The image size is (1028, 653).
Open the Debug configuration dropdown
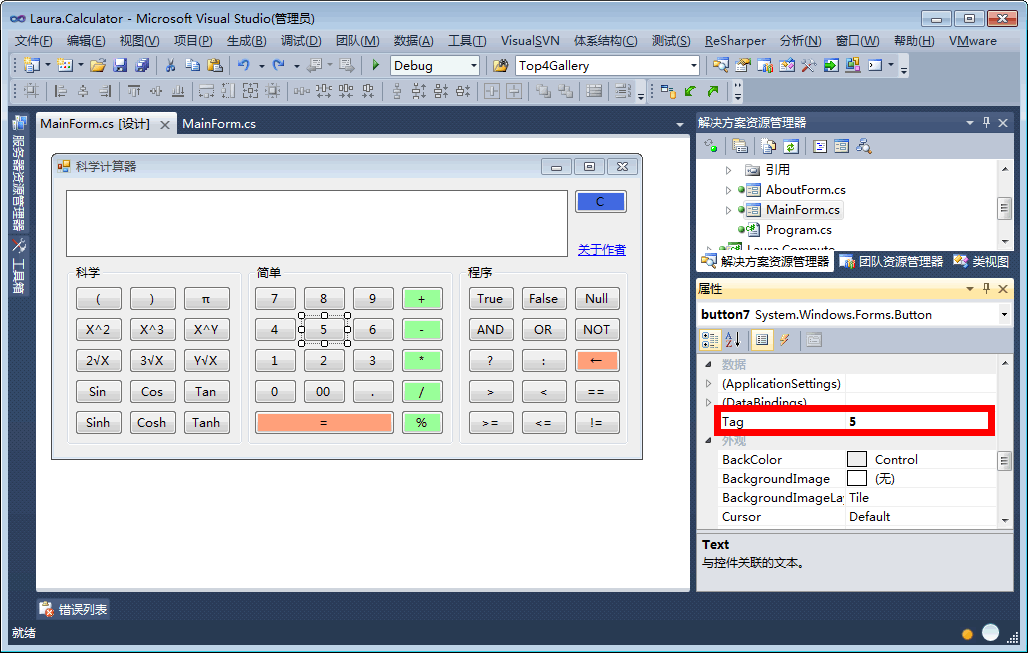click(x=473, y=66)
